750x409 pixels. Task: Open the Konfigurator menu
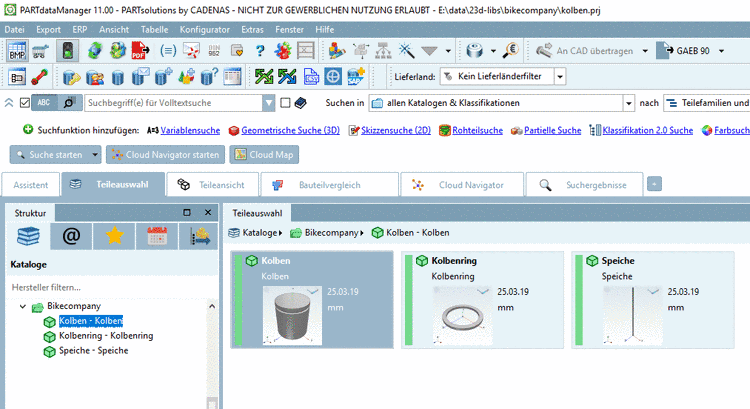click(x=205, y=29)
